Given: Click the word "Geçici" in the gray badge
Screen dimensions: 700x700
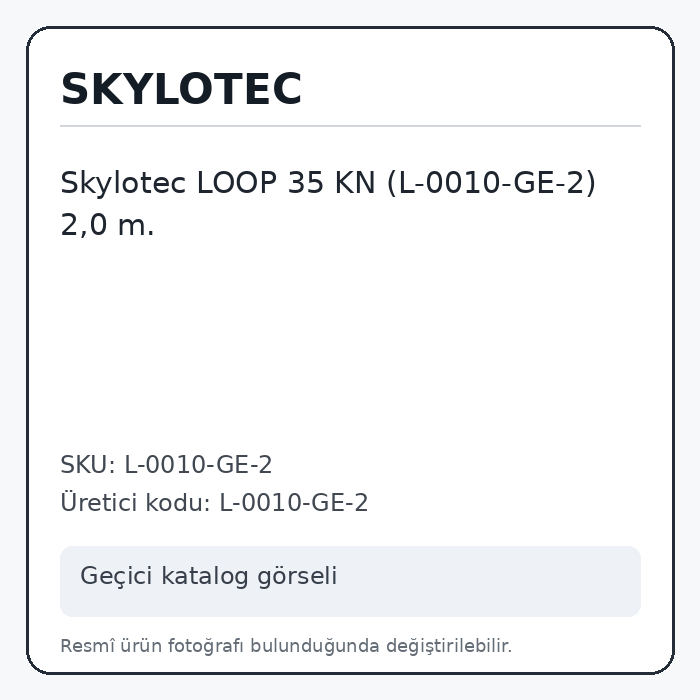Looking at the screenshot, I should (116, 575).
